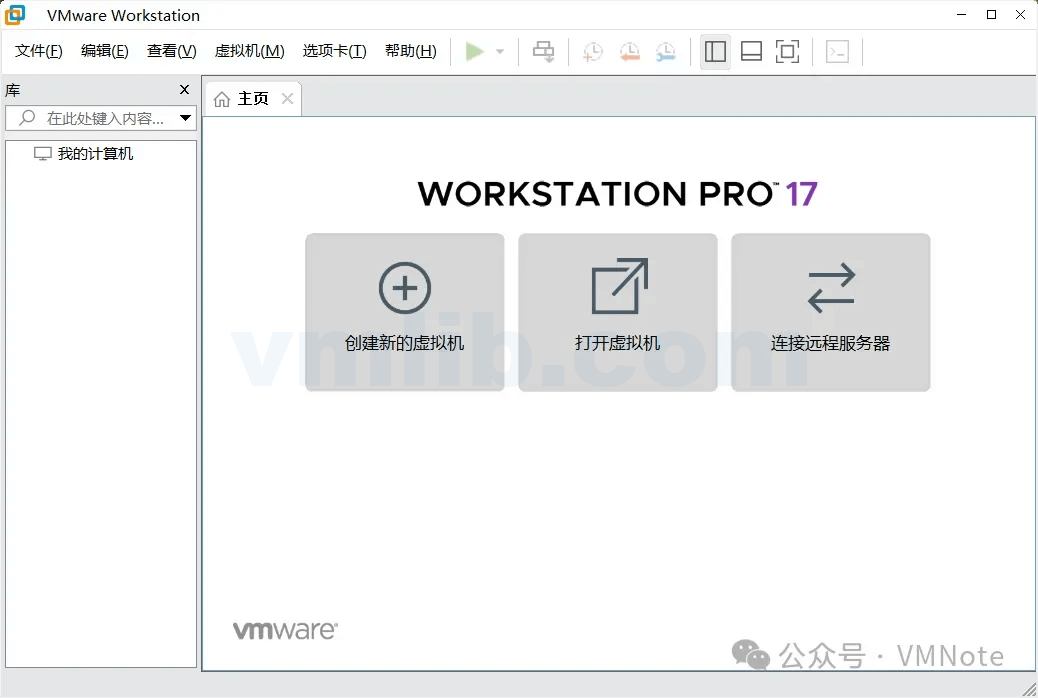Click the Home tab house icon

click(x=221, y=98)
